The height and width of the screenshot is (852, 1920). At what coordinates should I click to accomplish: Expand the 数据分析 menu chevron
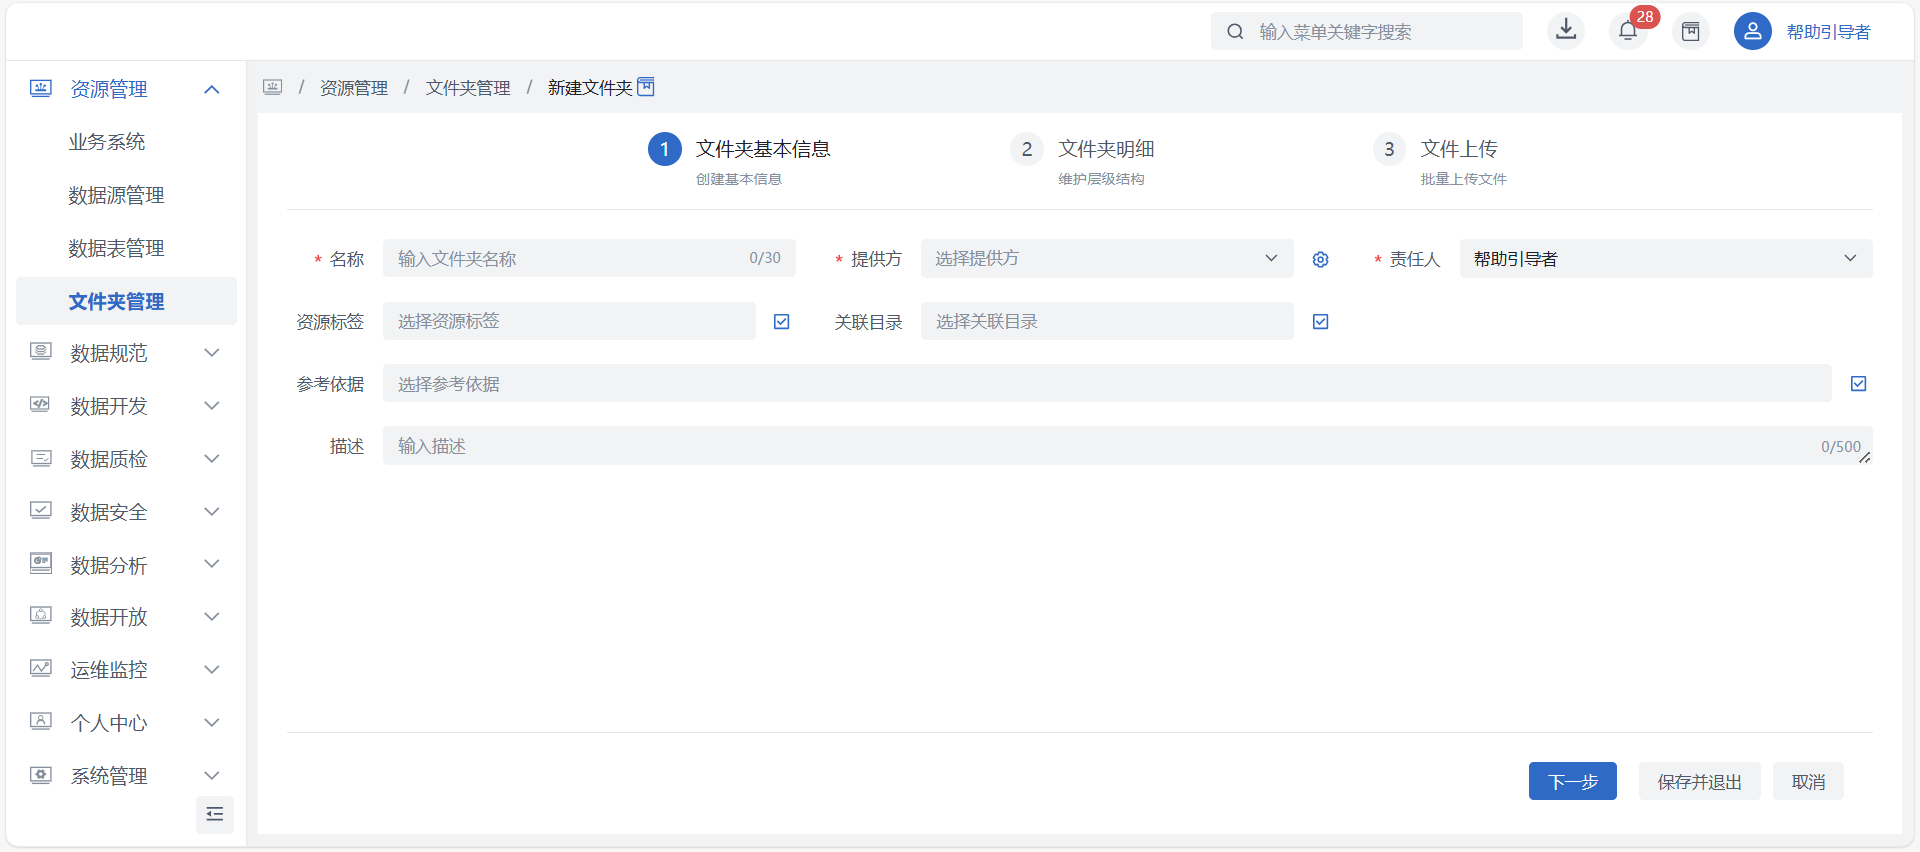point(212,563)
